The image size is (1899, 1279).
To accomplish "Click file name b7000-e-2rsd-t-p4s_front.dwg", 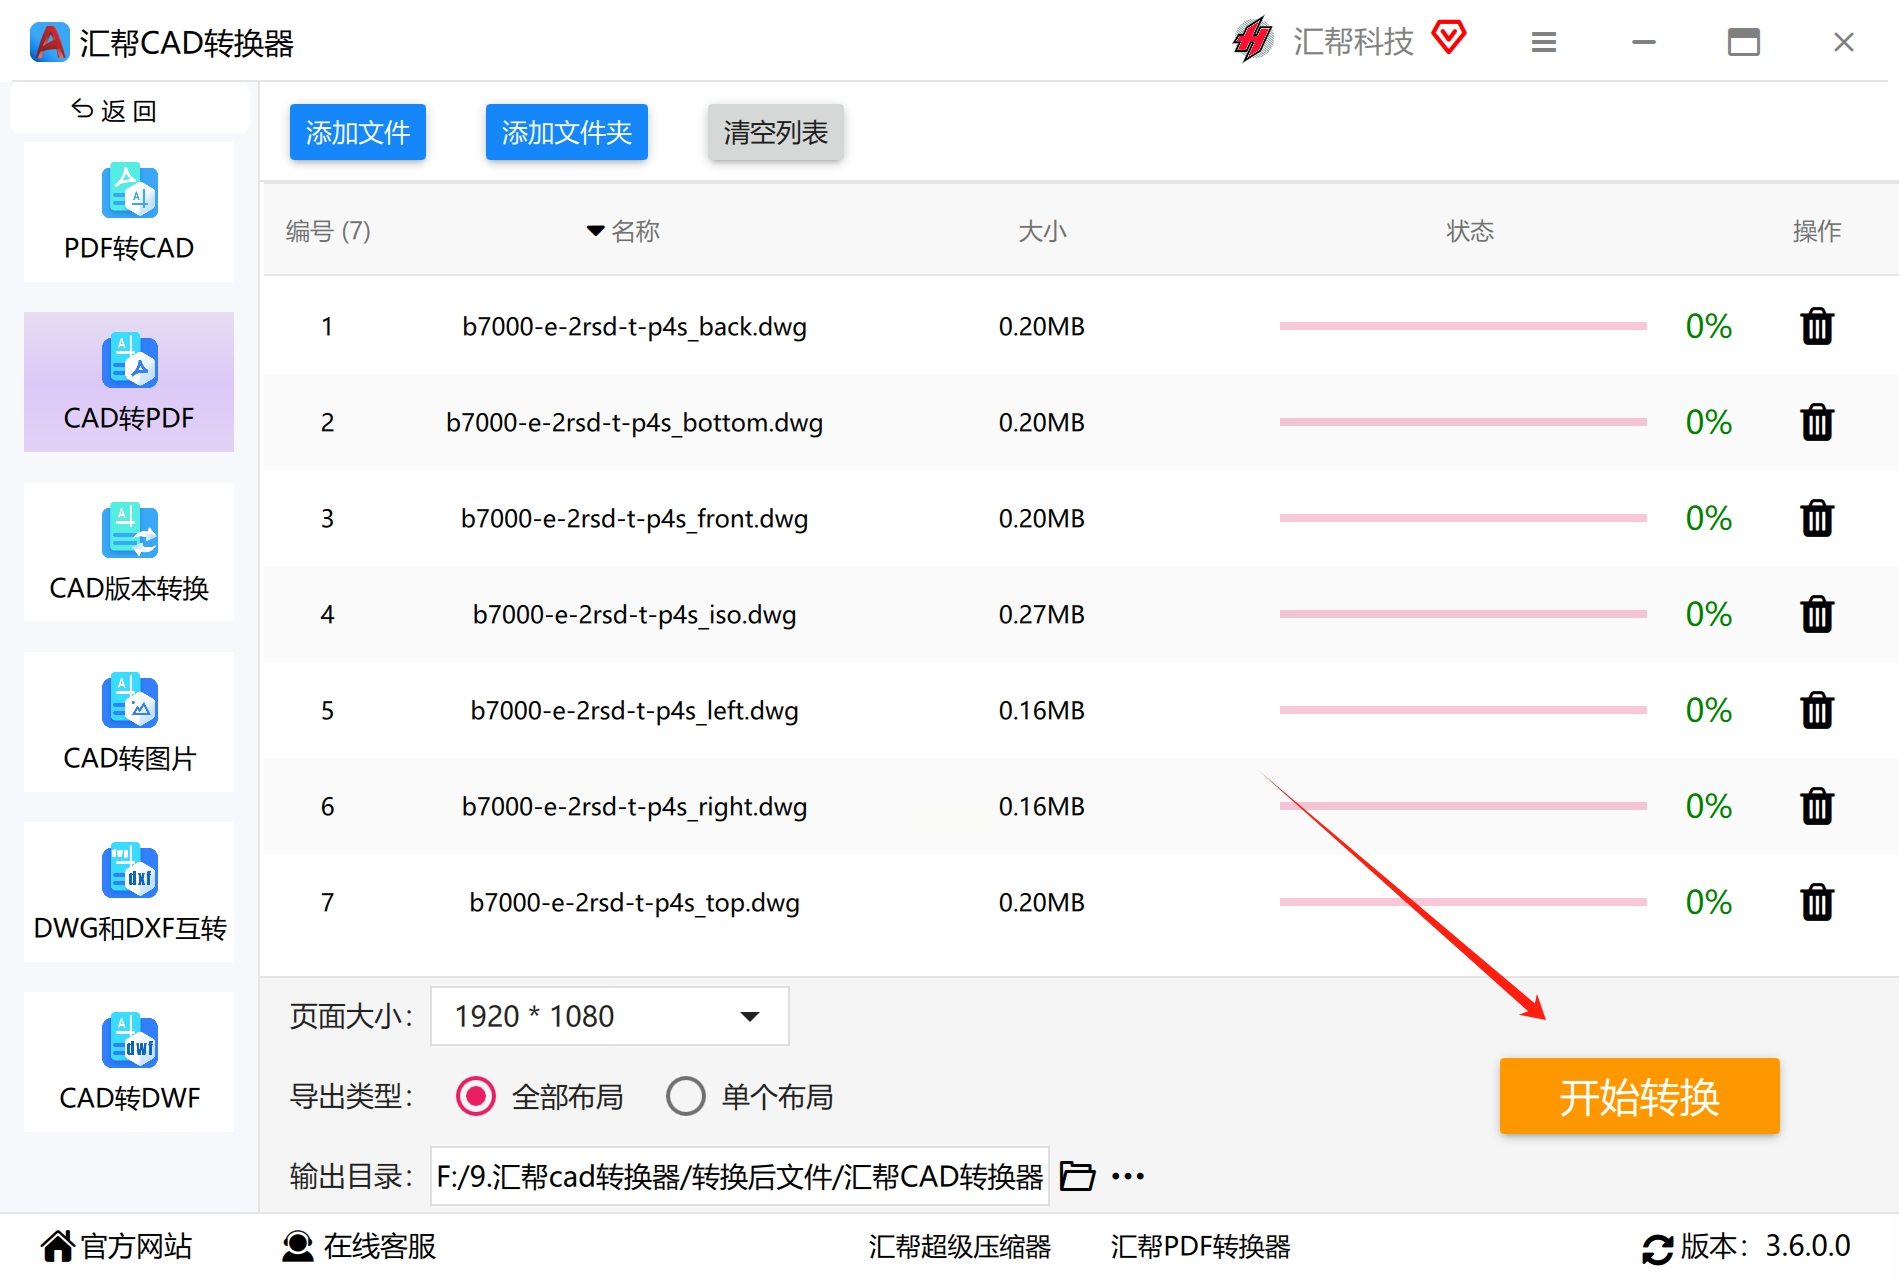I will click(x=635, y=518).
